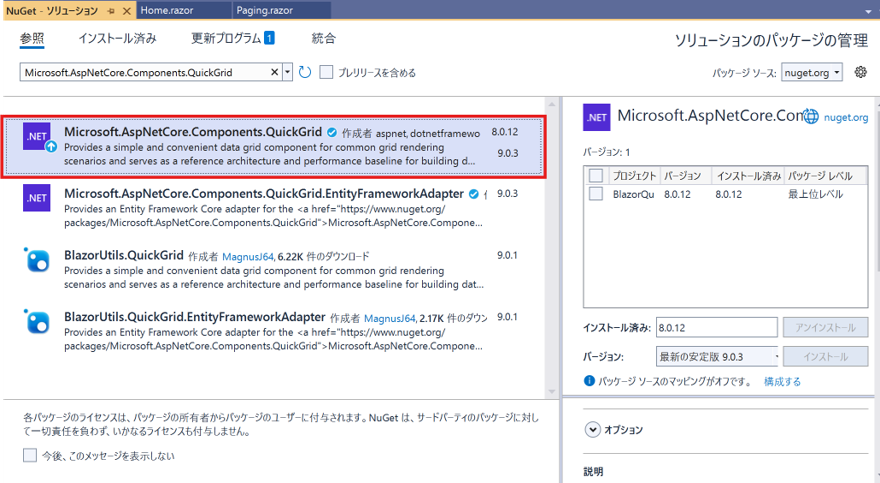Click EntityFrameworkAdapter .NET package icon
This screenshot has width=880, height=483.
point(37,198)
